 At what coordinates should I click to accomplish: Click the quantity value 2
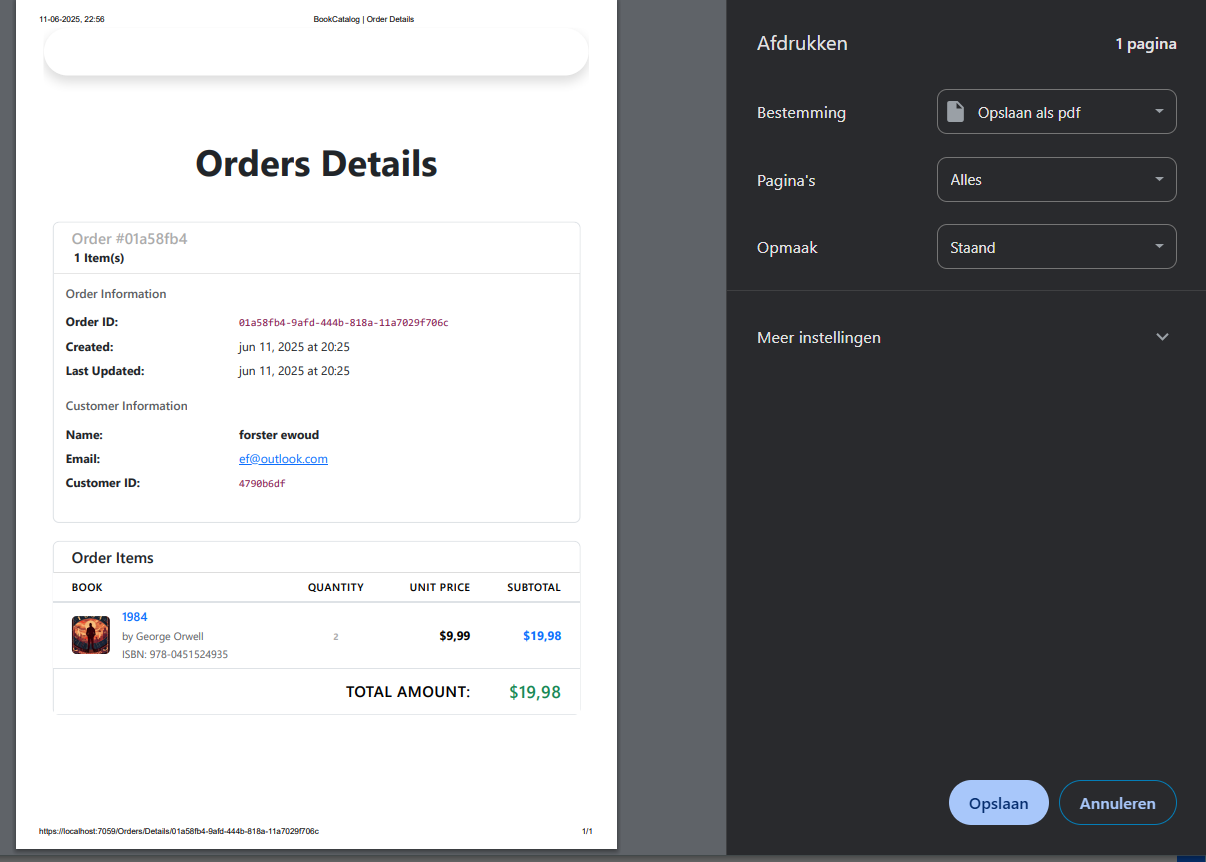336,637
